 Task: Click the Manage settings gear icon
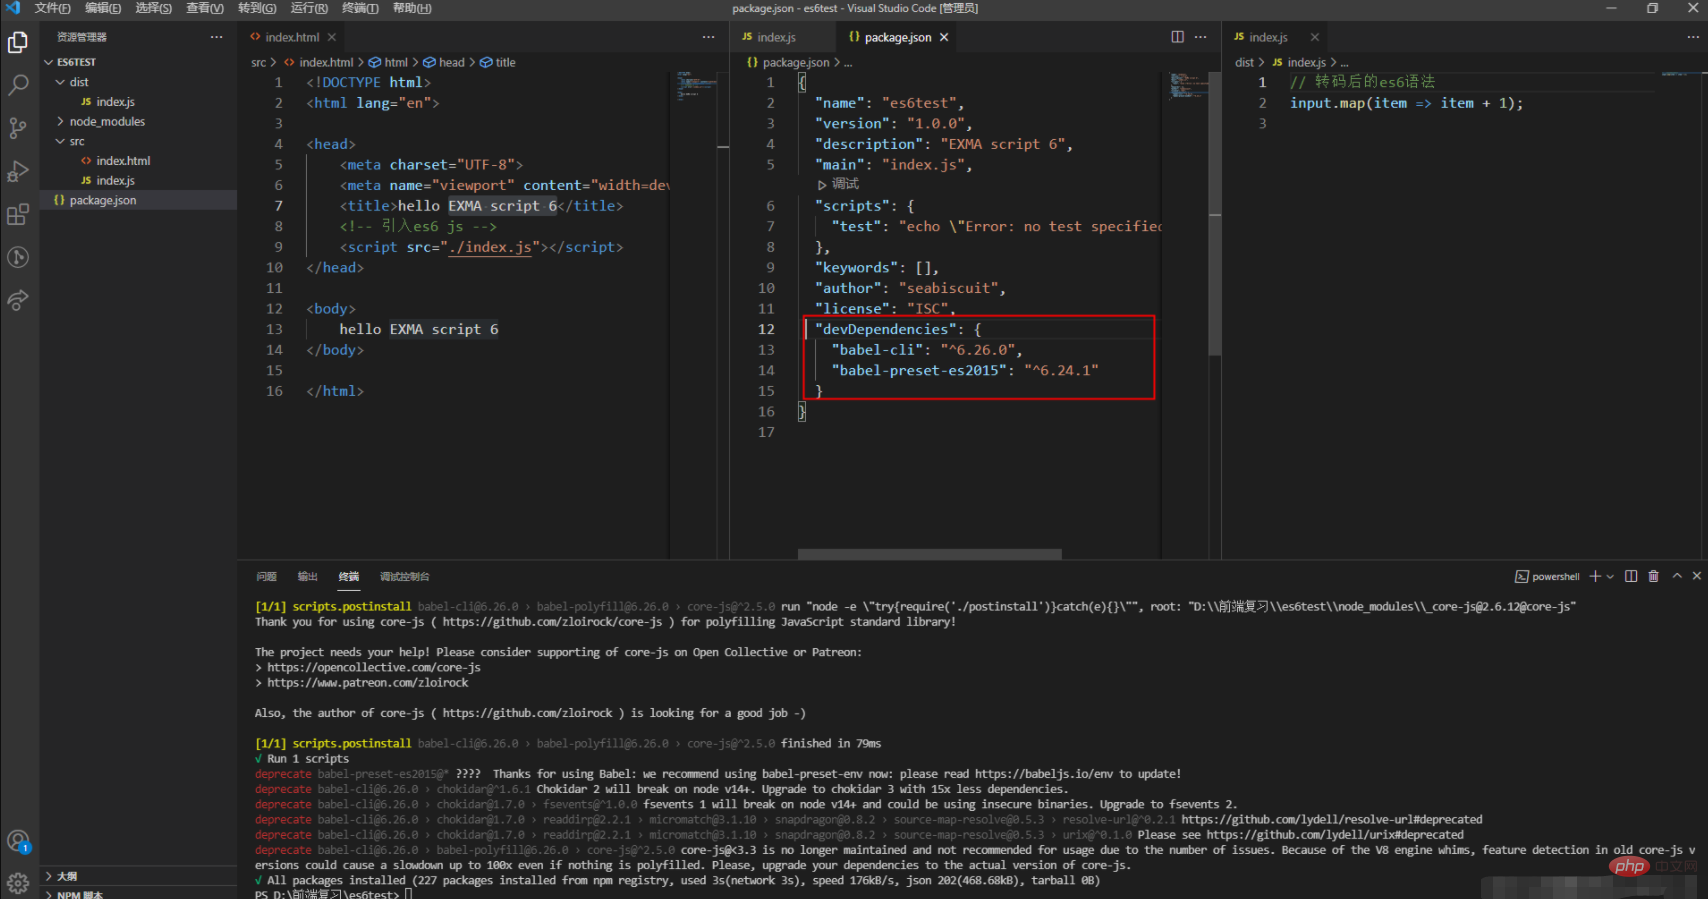pos(18,883)
